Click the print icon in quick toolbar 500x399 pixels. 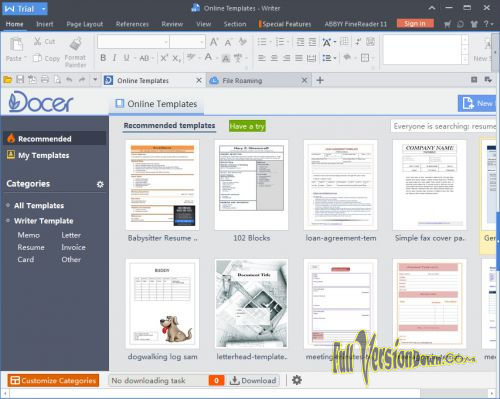(45, 79)
